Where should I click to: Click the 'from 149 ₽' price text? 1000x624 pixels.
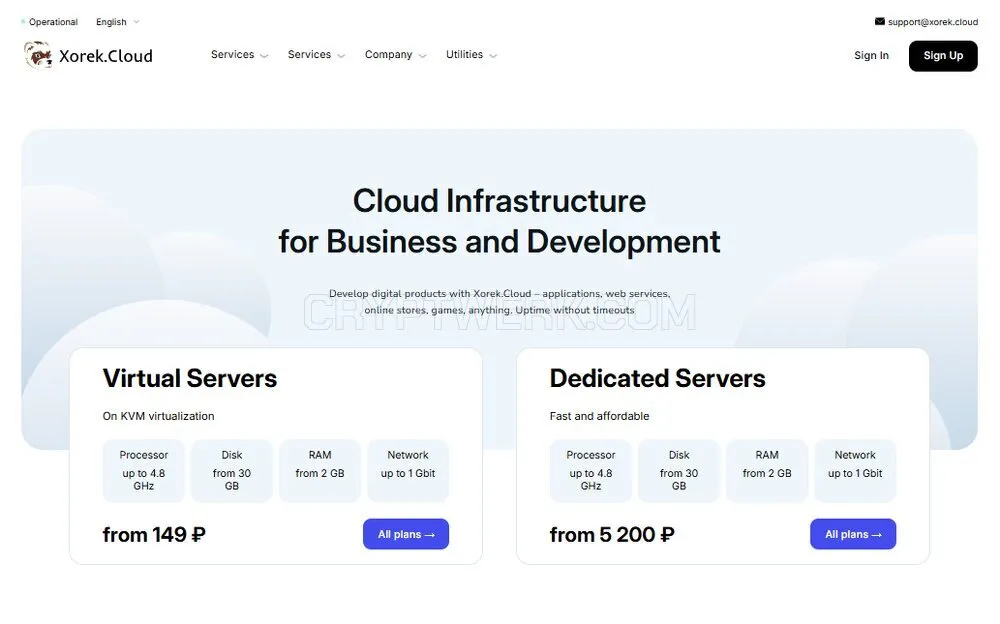(x=154, y=535)
